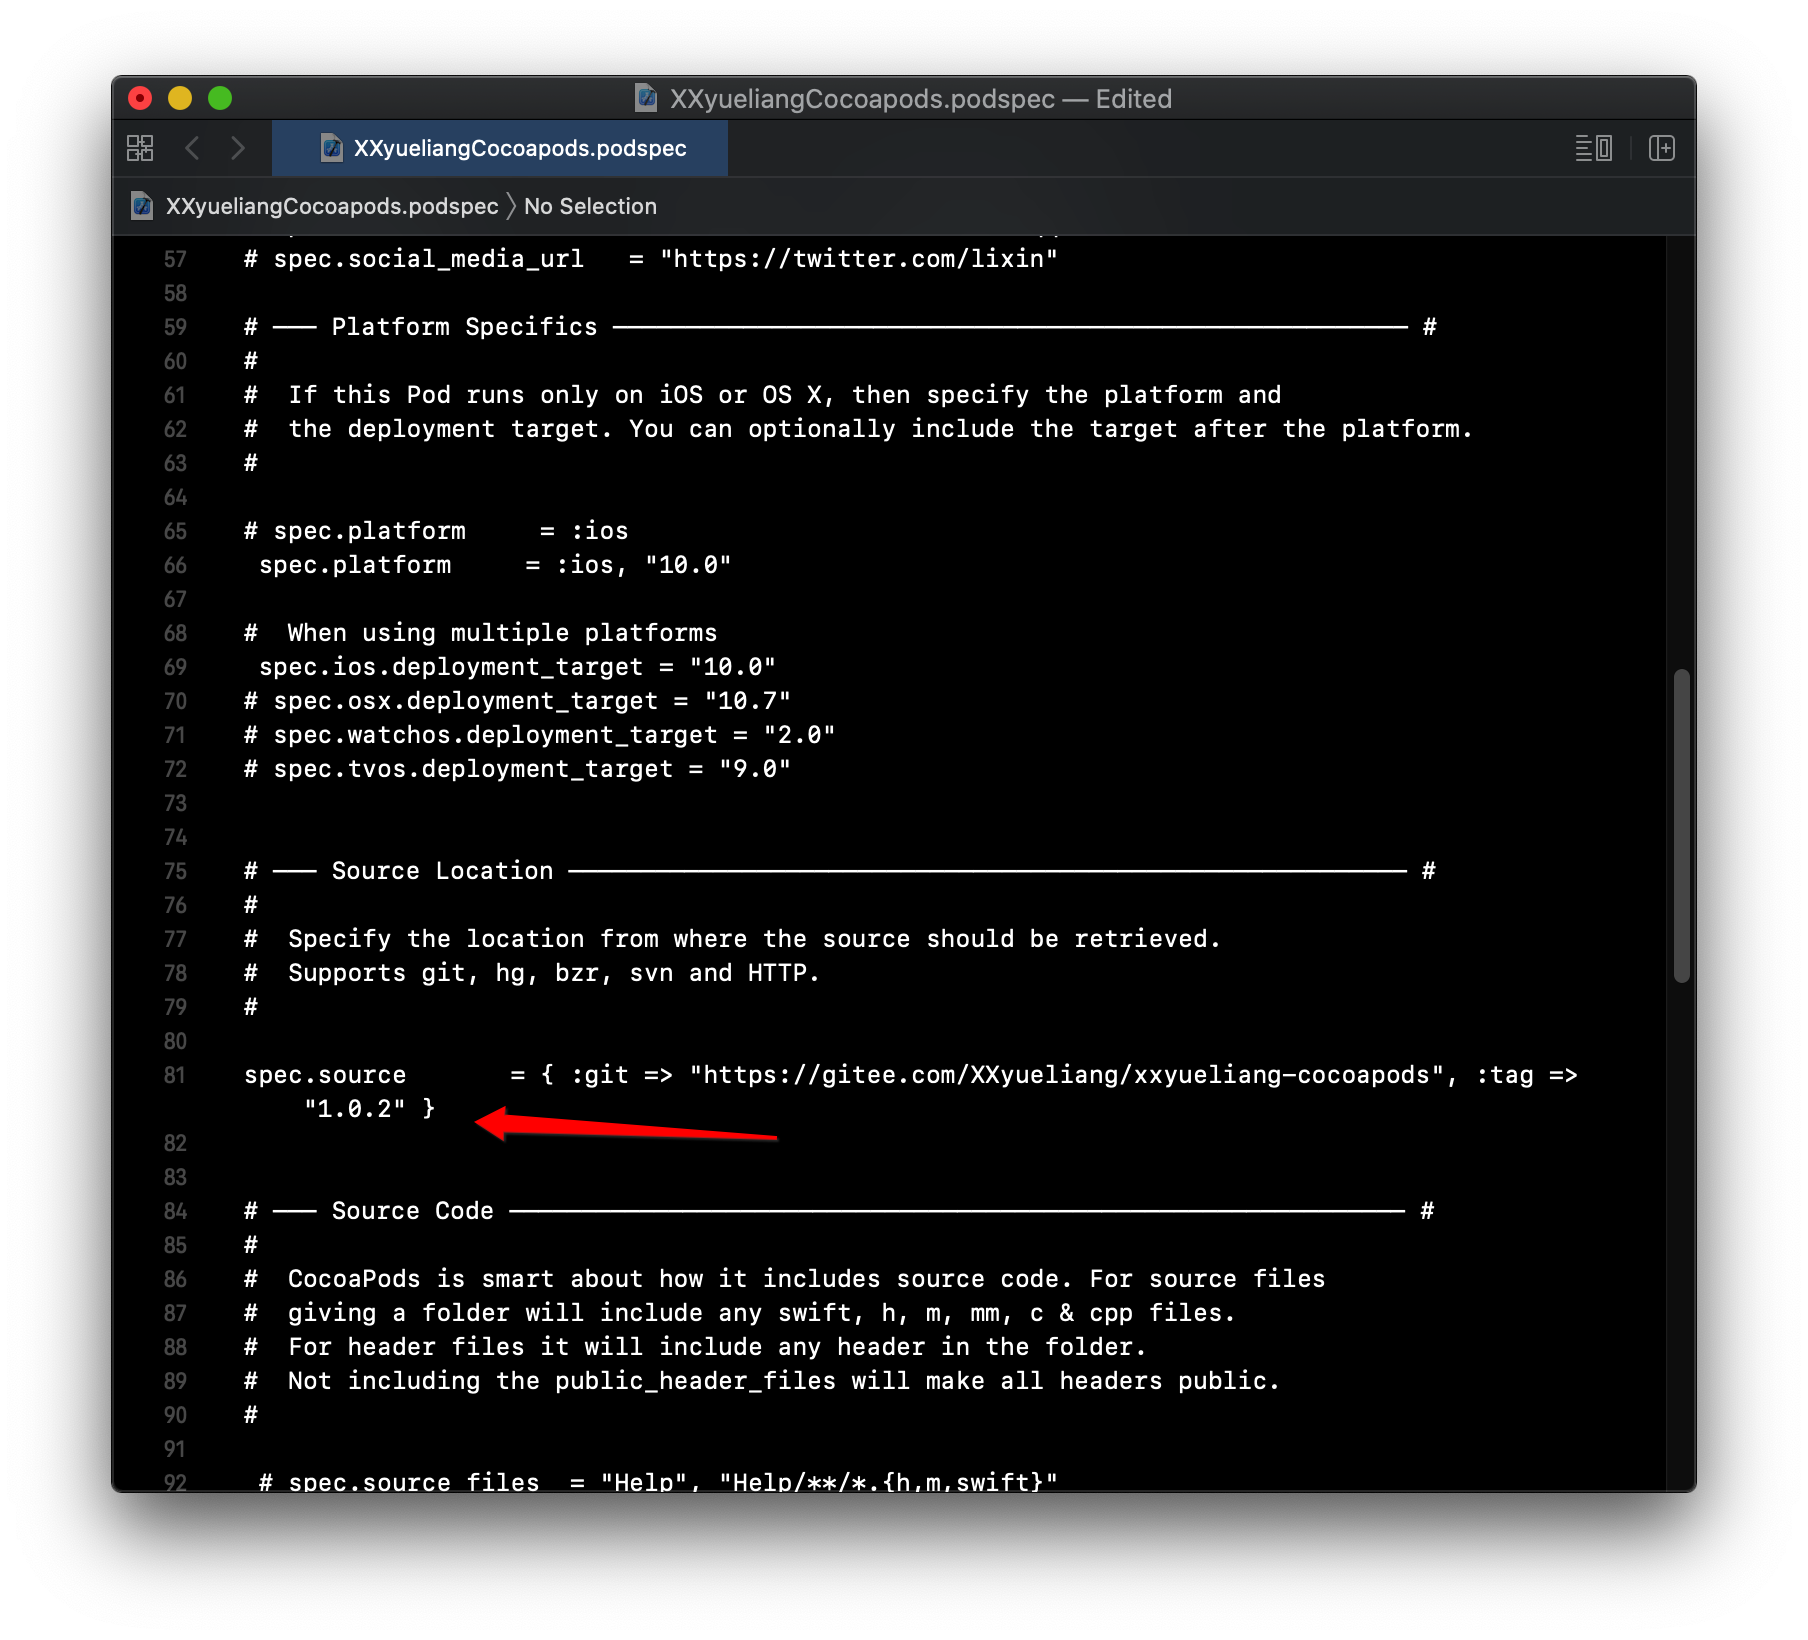Viewport: 1808px width, 1640px height.
Task: Click the commented spec.tvos.deployment_target line
Action: [517, 769]
